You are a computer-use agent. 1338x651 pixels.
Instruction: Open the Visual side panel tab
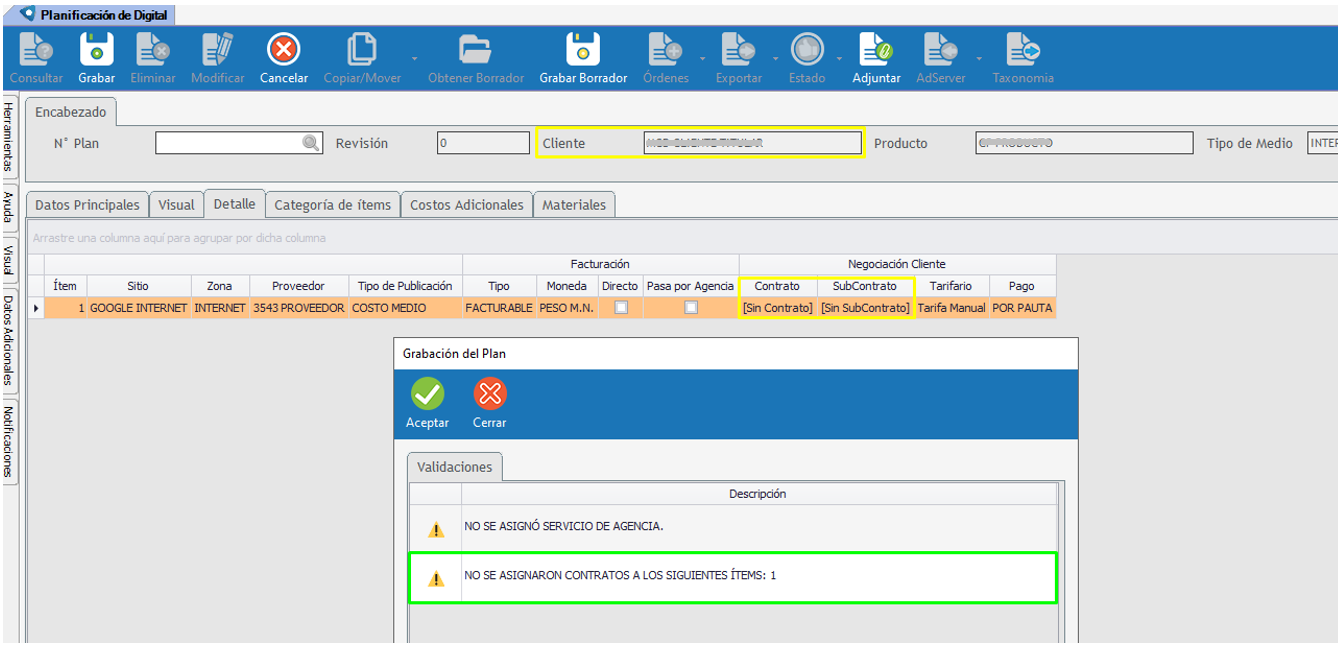[9, 259]
